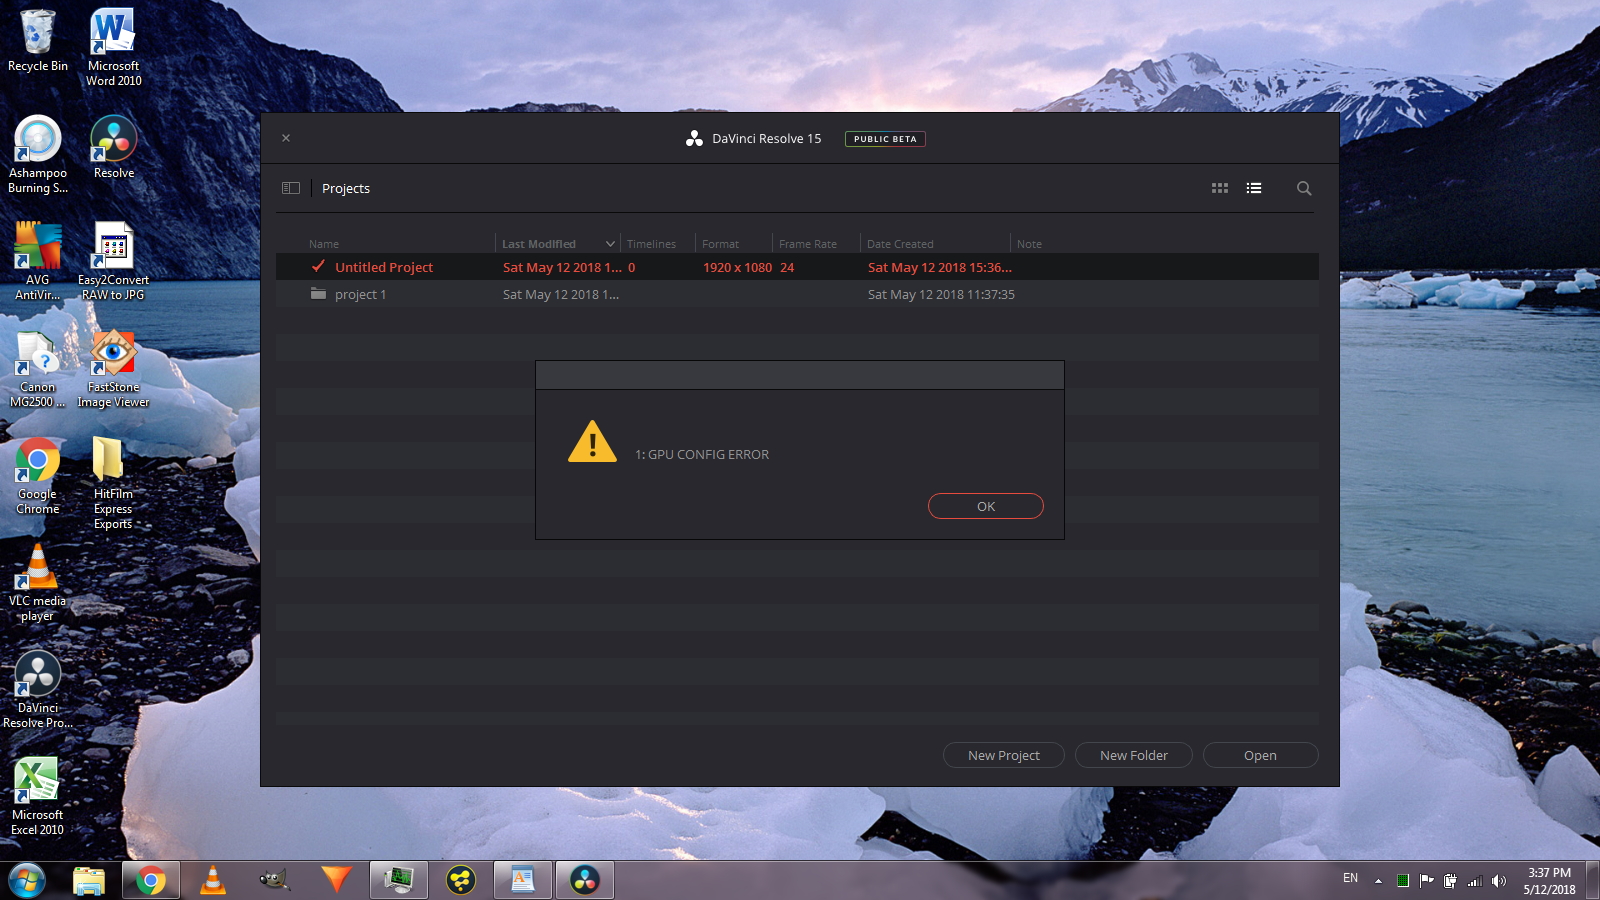
Task: Open Last Modified sort dropdown arrow
Action: pos(610,244)
